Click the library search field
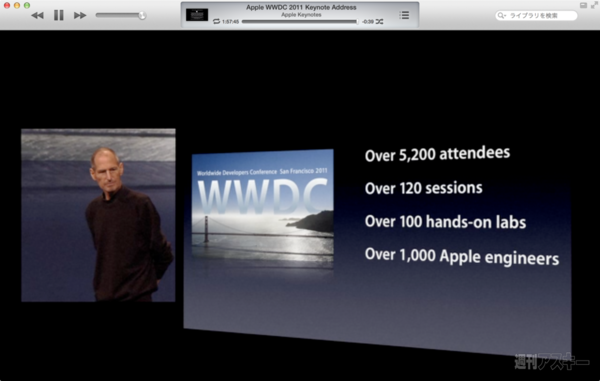 (x=536, y=15)
